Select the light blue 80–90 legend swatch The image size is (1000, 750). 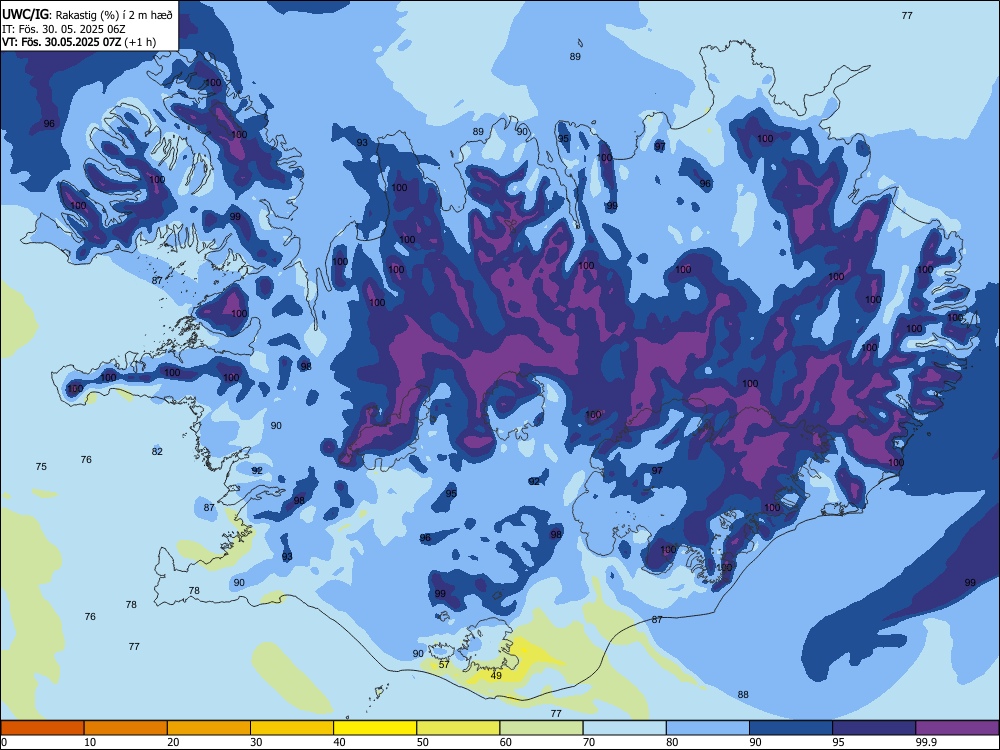click(708, 728)
